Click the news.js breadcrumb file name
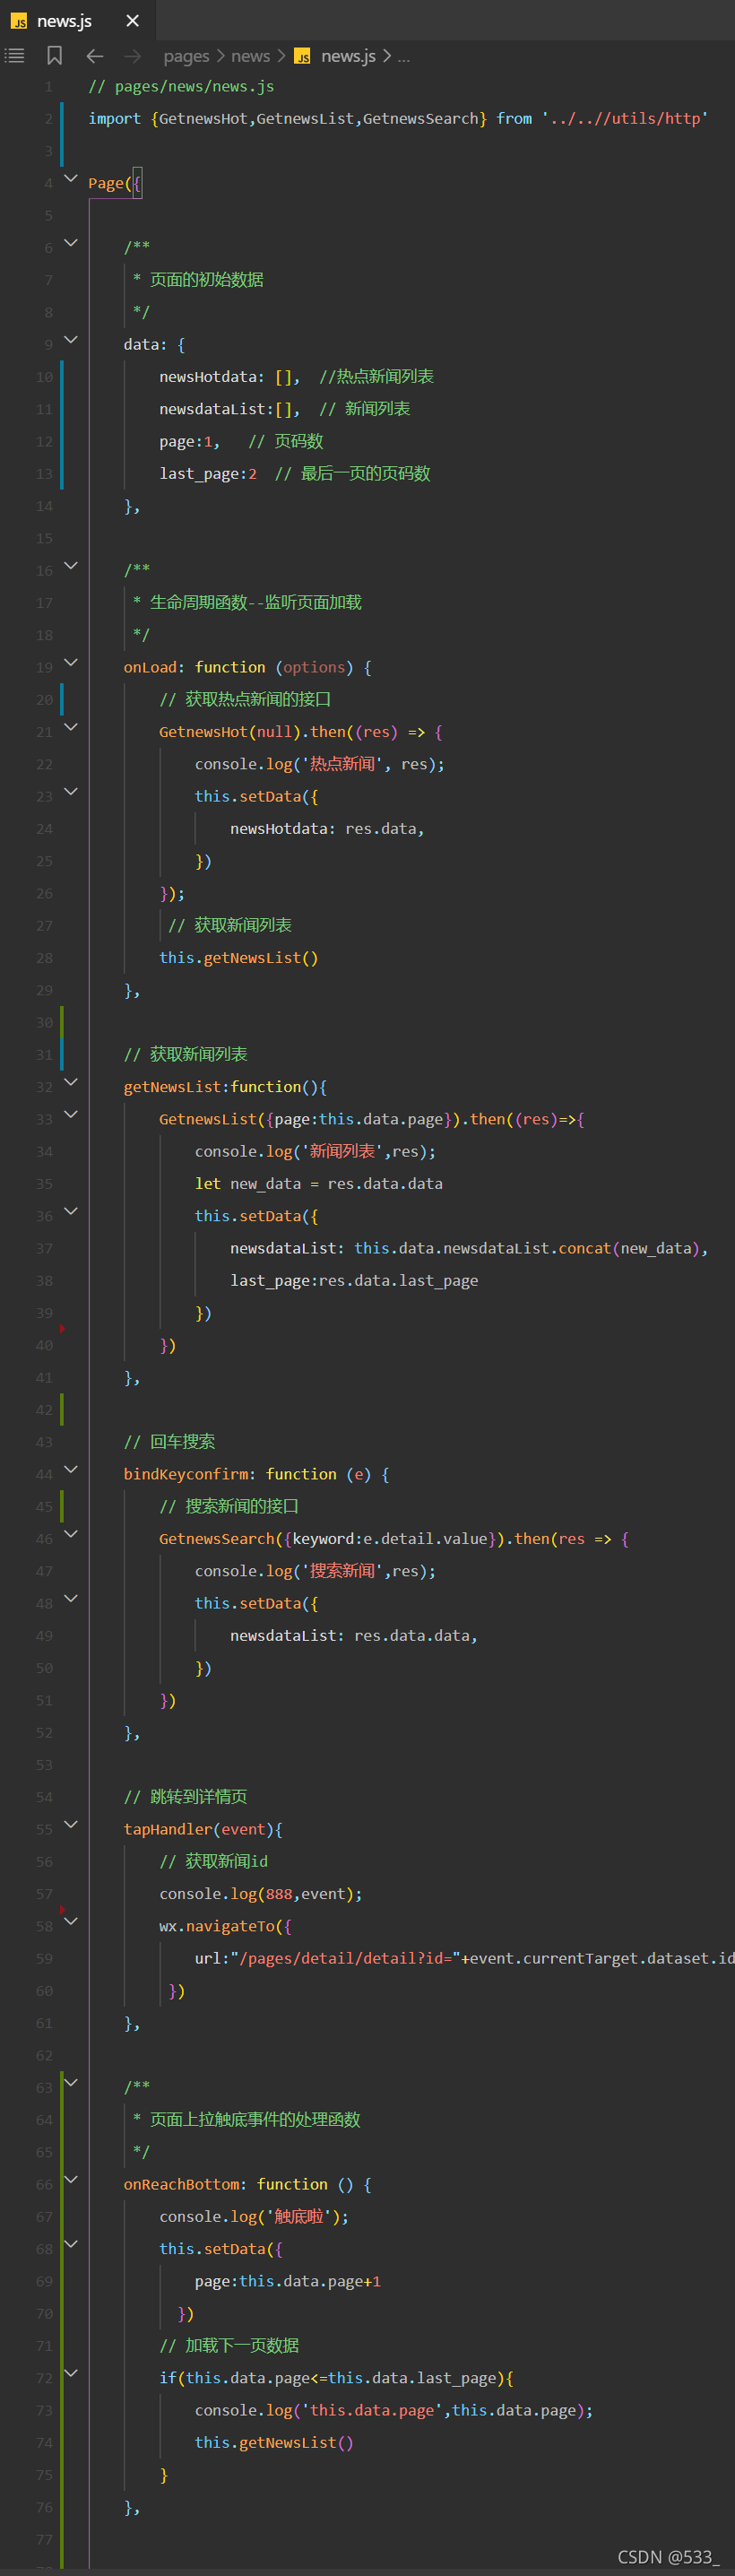Screen dimensions: 735x2576 click(348, 56)
